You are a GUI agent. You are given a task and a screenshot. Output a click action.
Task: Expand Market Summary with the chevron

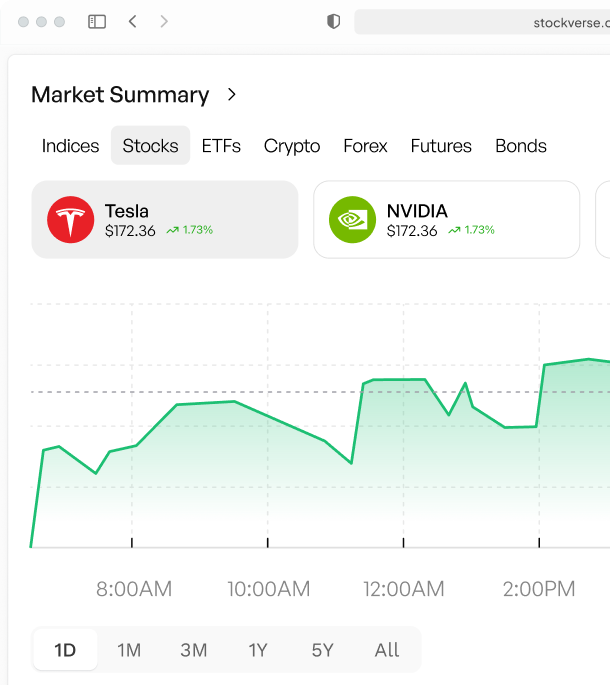pos(232,94)
